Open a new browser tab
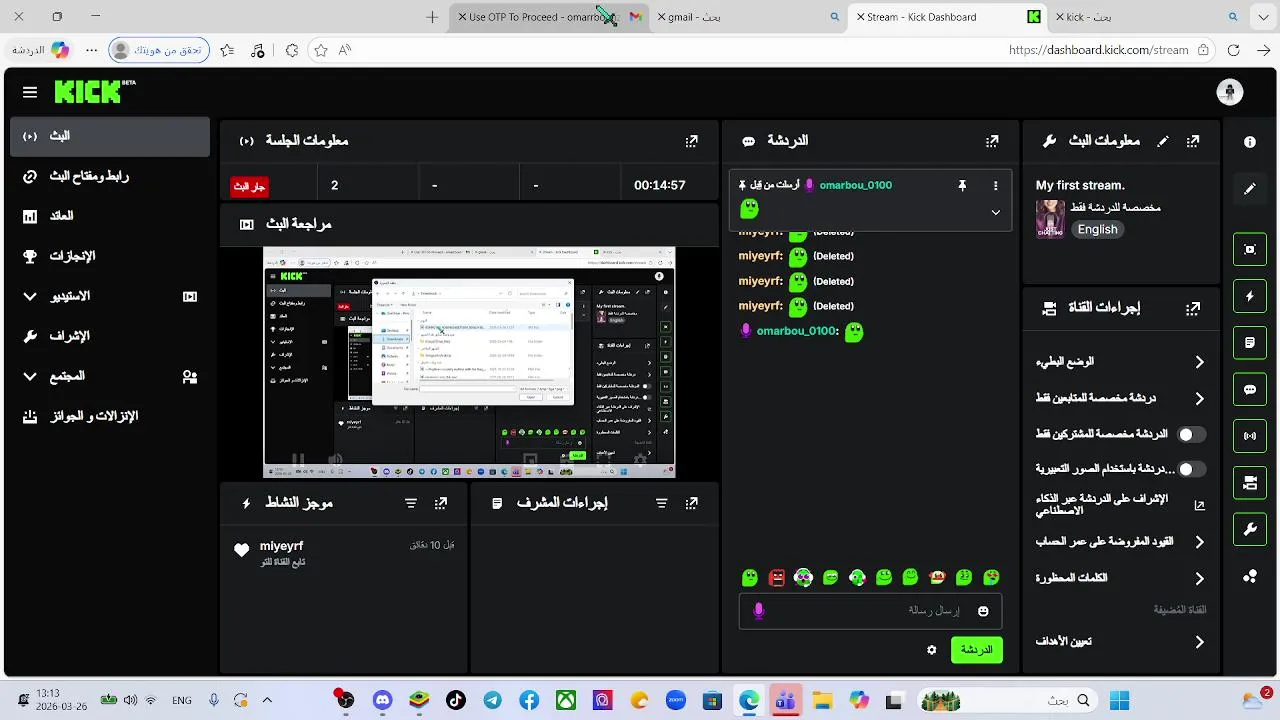 (x=432, y=17)
